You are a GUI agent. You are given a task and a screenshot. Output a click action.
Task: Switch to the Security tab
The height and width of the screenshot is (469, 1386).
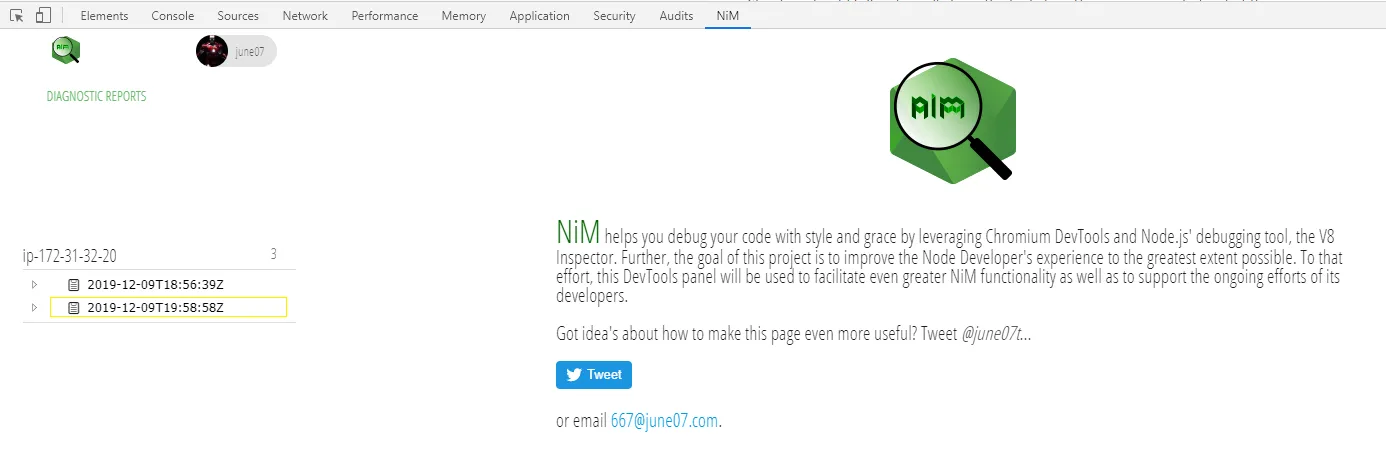tap(614, 16)
